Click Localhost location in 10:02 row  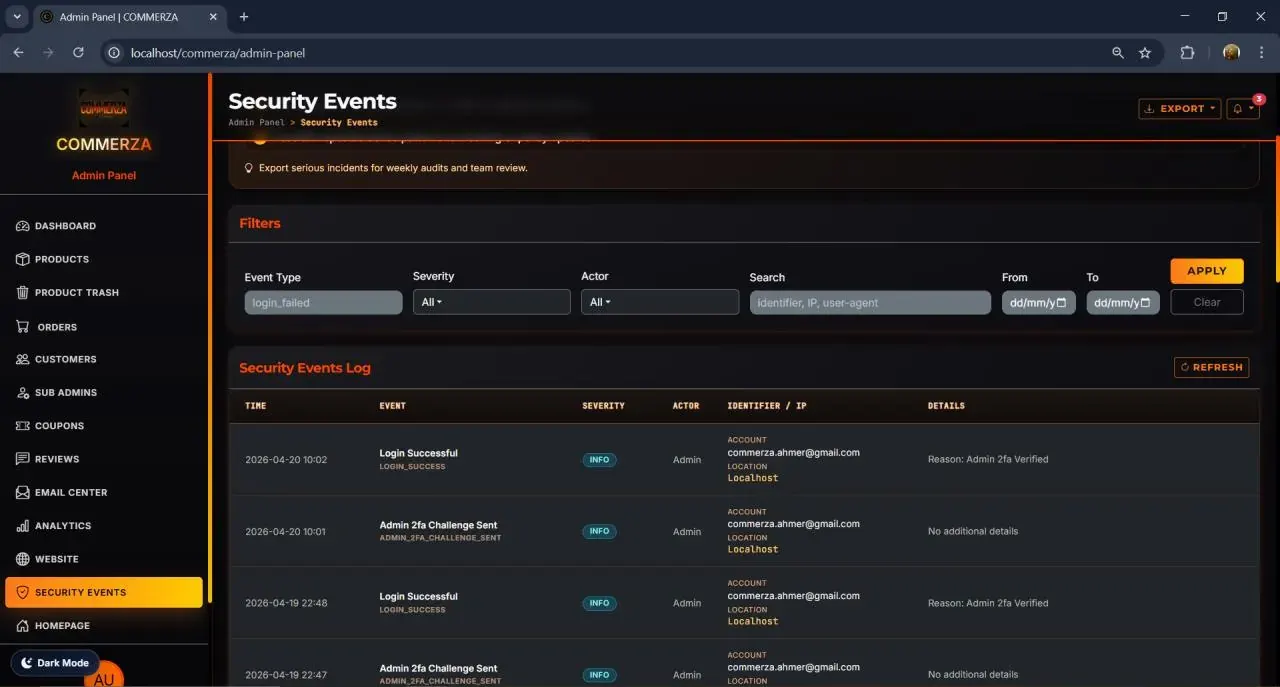752,478
